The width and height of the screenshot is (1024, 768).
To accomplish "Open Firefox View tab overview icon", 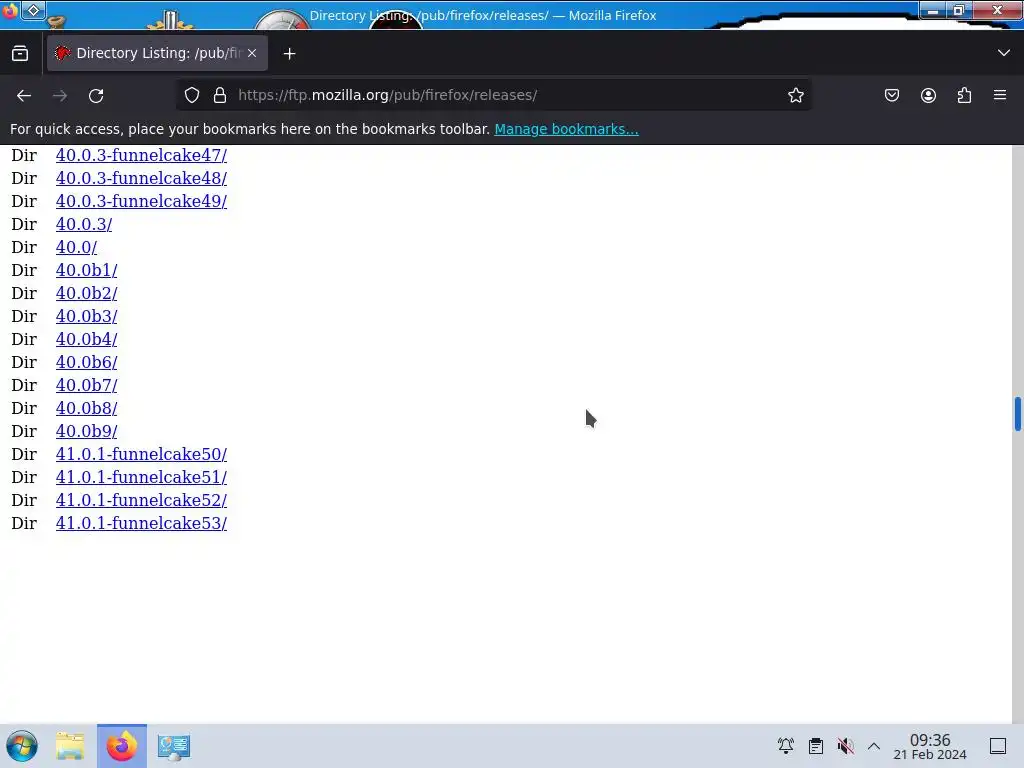I will tap(20, 54).
